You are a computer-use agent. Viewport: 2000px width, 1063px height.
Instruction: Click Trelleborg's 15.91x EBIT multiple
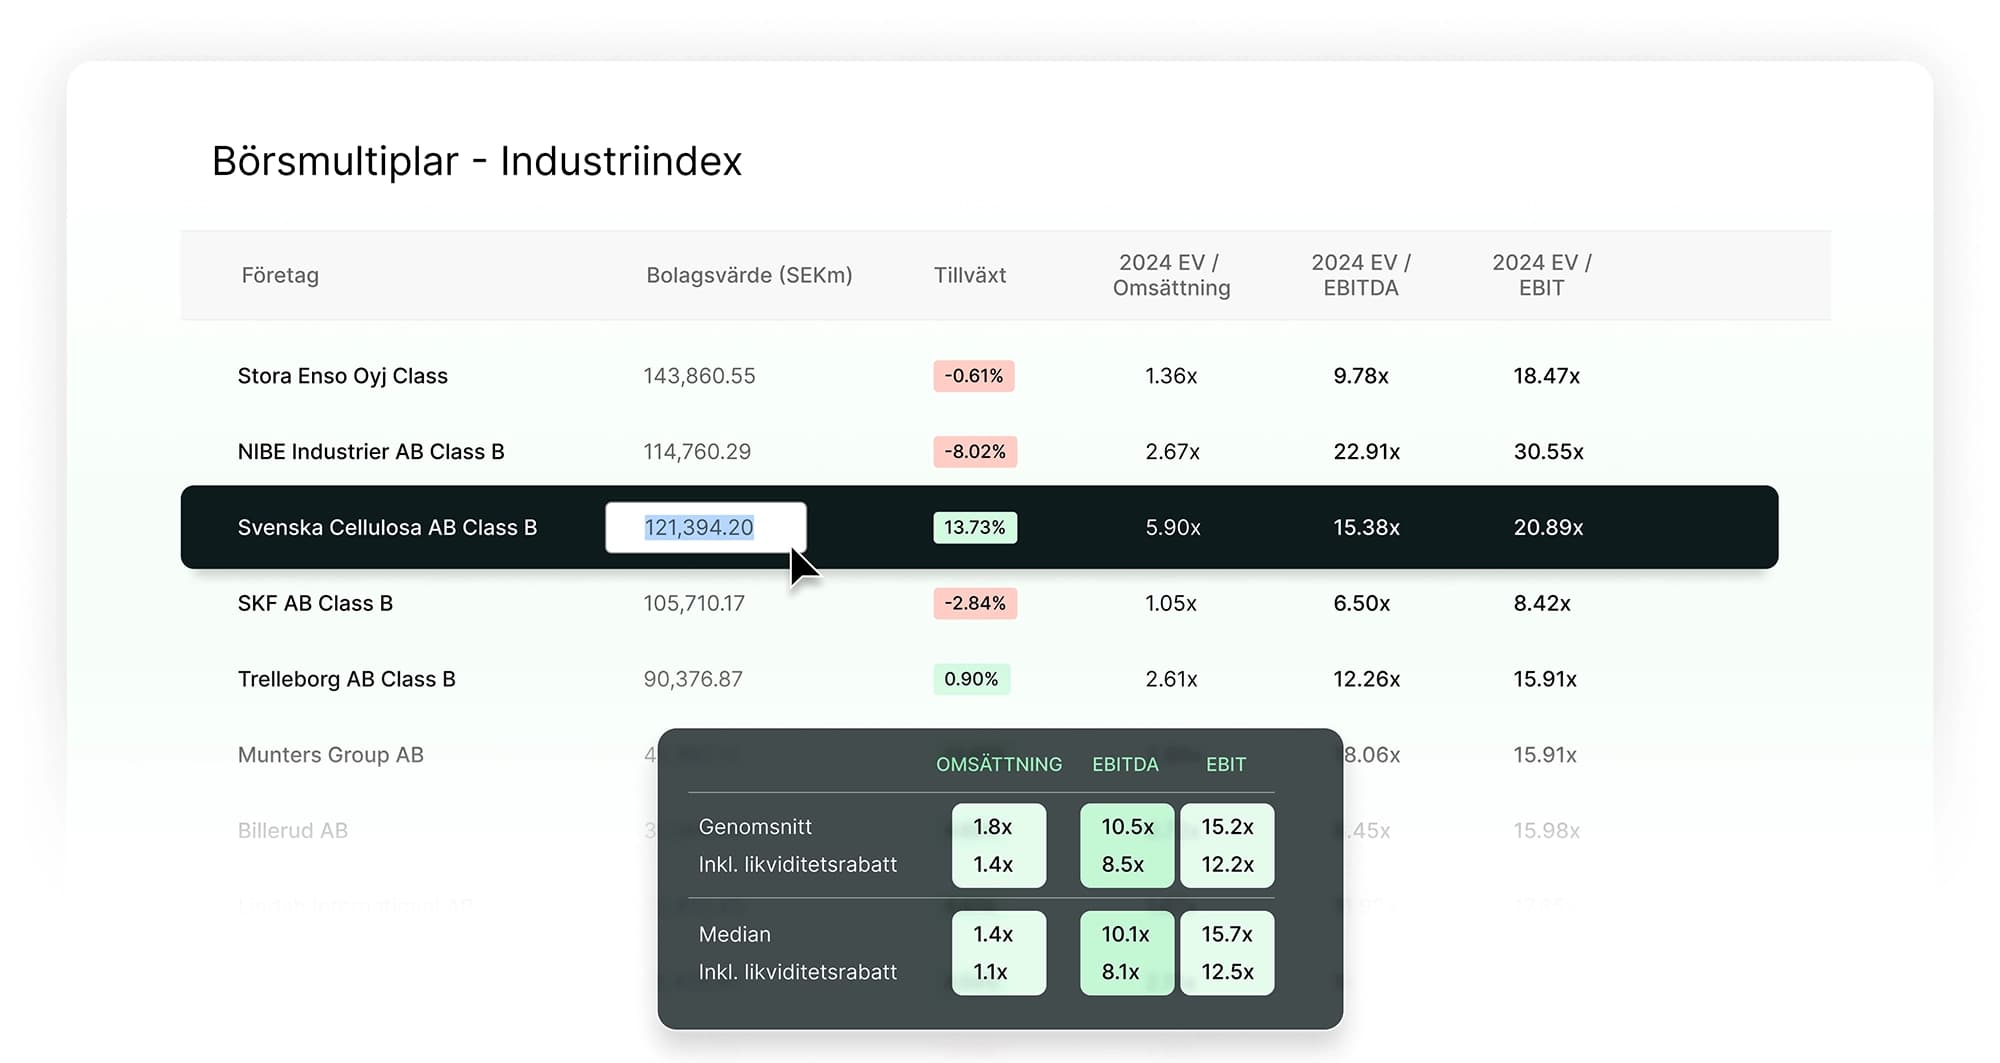point(1545,679)
